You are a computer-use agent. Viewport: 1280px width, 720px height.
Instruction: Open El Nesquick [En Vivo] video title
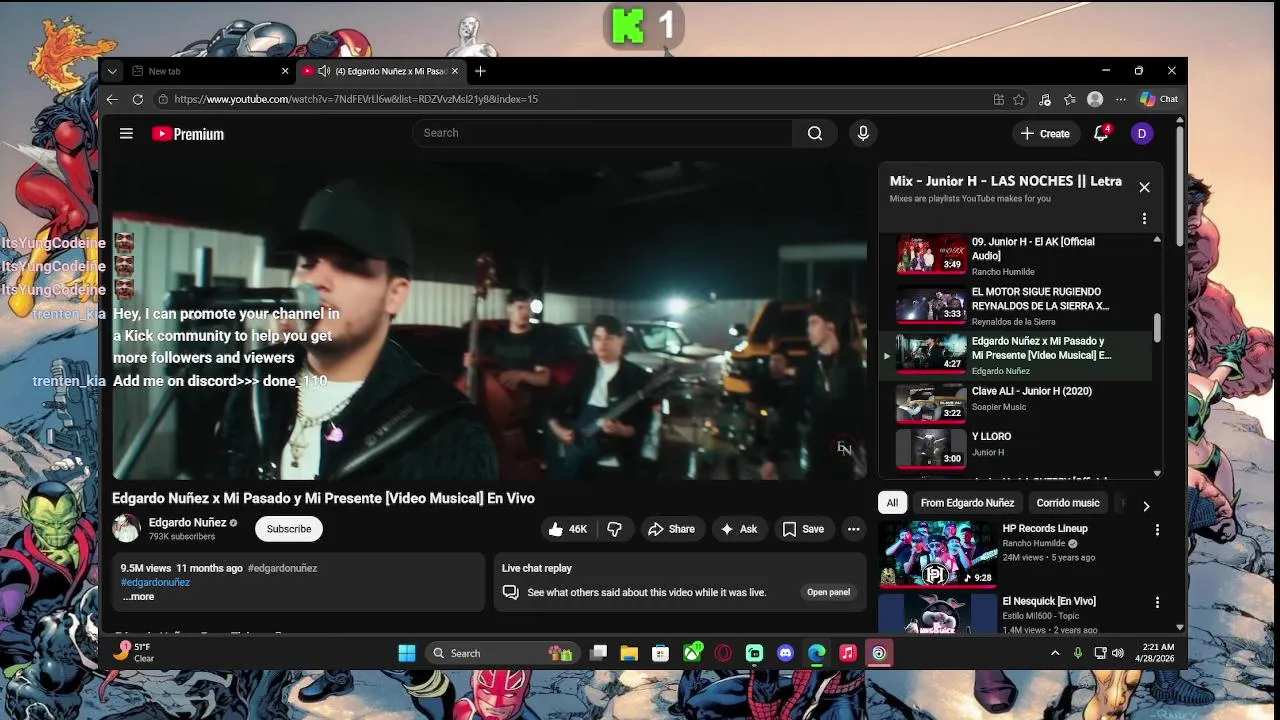click(x=1049, y=601)
